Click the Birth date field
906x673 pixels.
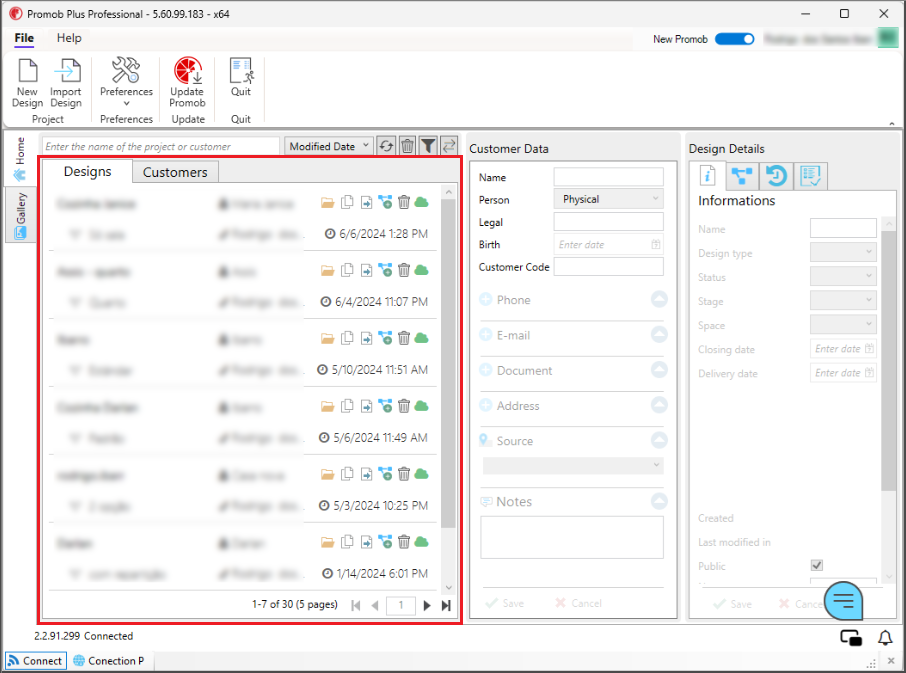coord(608,244)
